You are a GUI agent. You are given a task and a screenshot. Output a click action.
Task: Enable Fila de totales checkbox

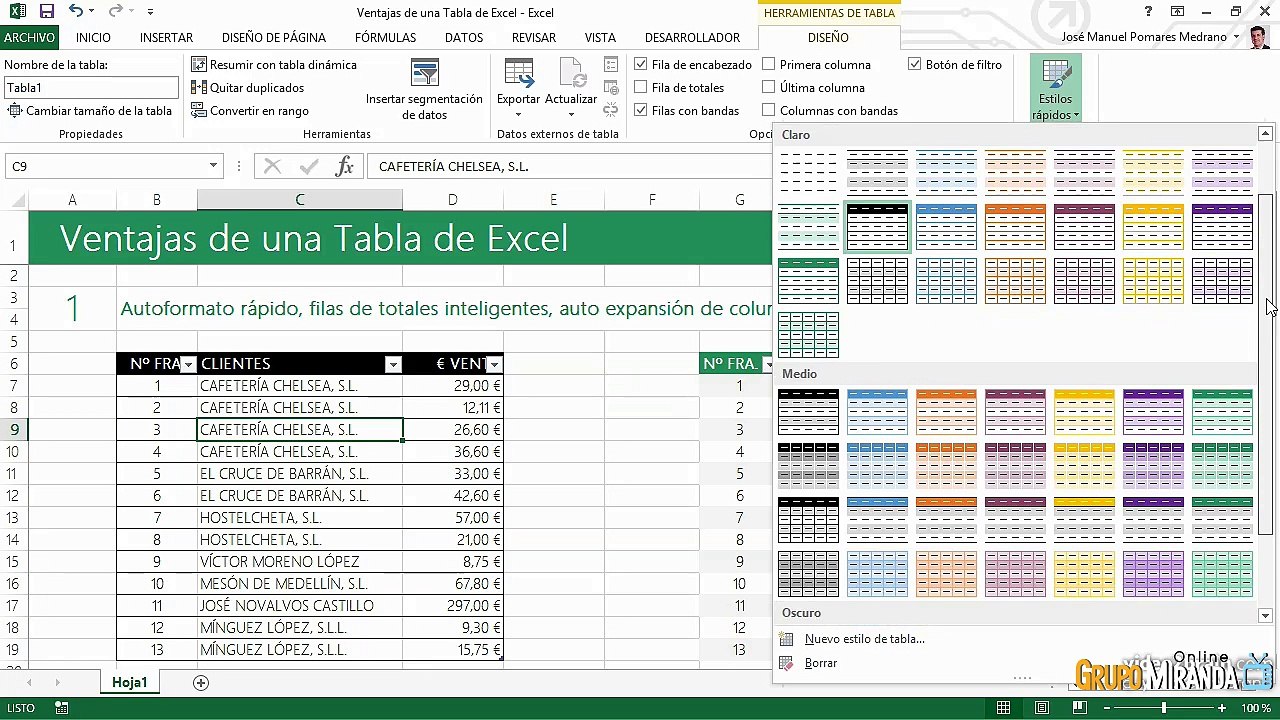pyautogui.click(x=641, y=88)
